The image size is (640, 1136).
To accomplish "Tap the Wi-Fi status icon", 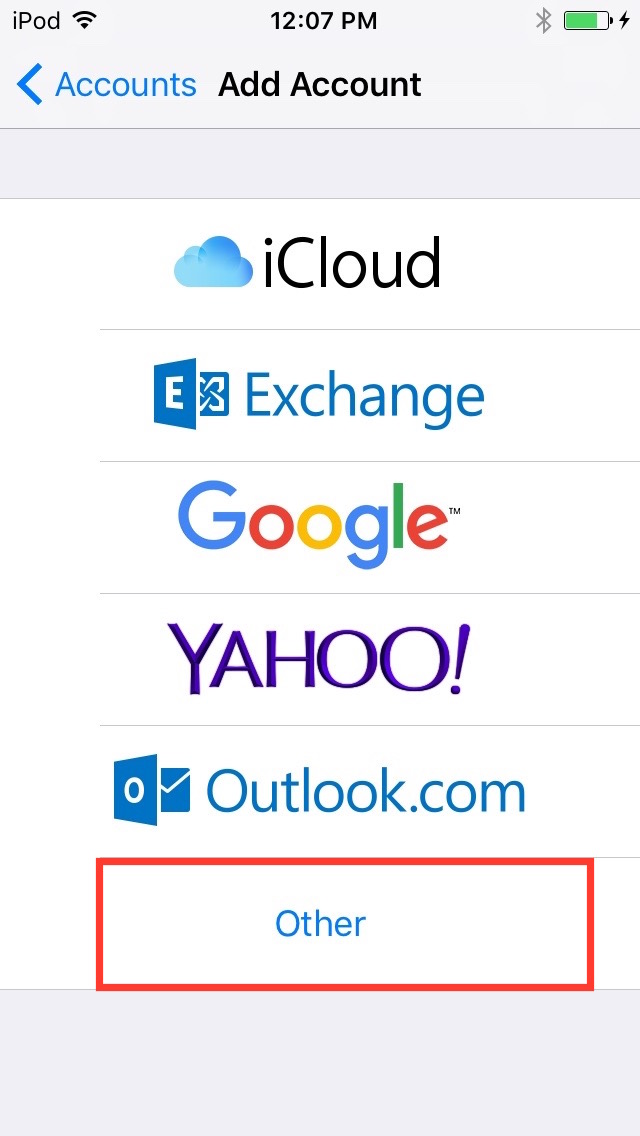I will coord(85,20).
